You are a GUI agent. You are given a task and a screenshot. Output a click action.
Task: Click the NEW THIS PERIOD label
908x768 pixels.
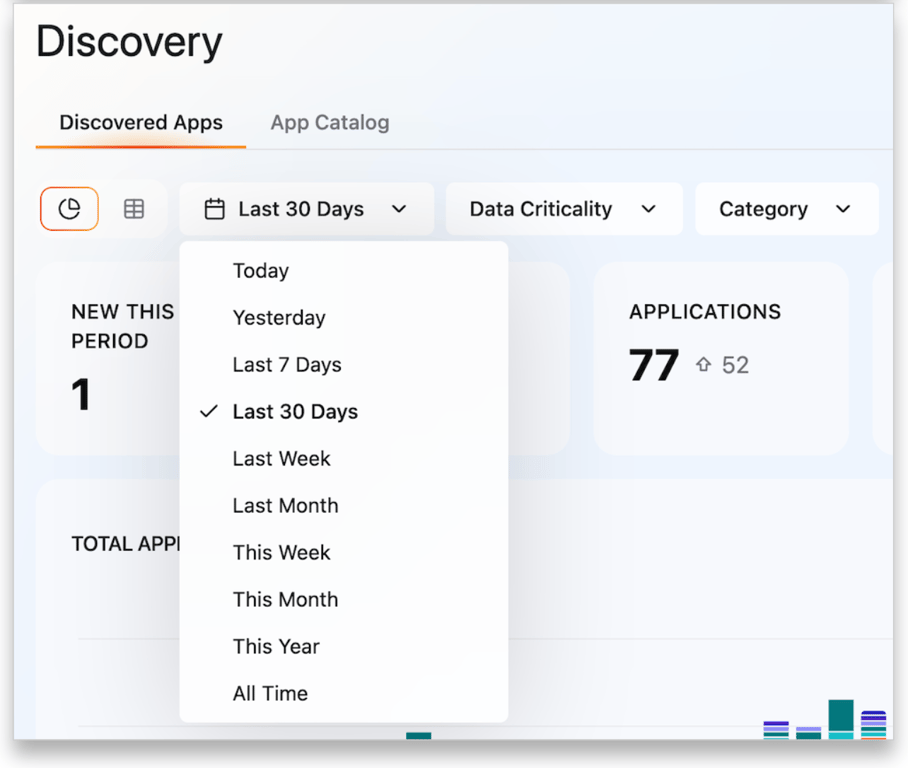pos(123,326)
